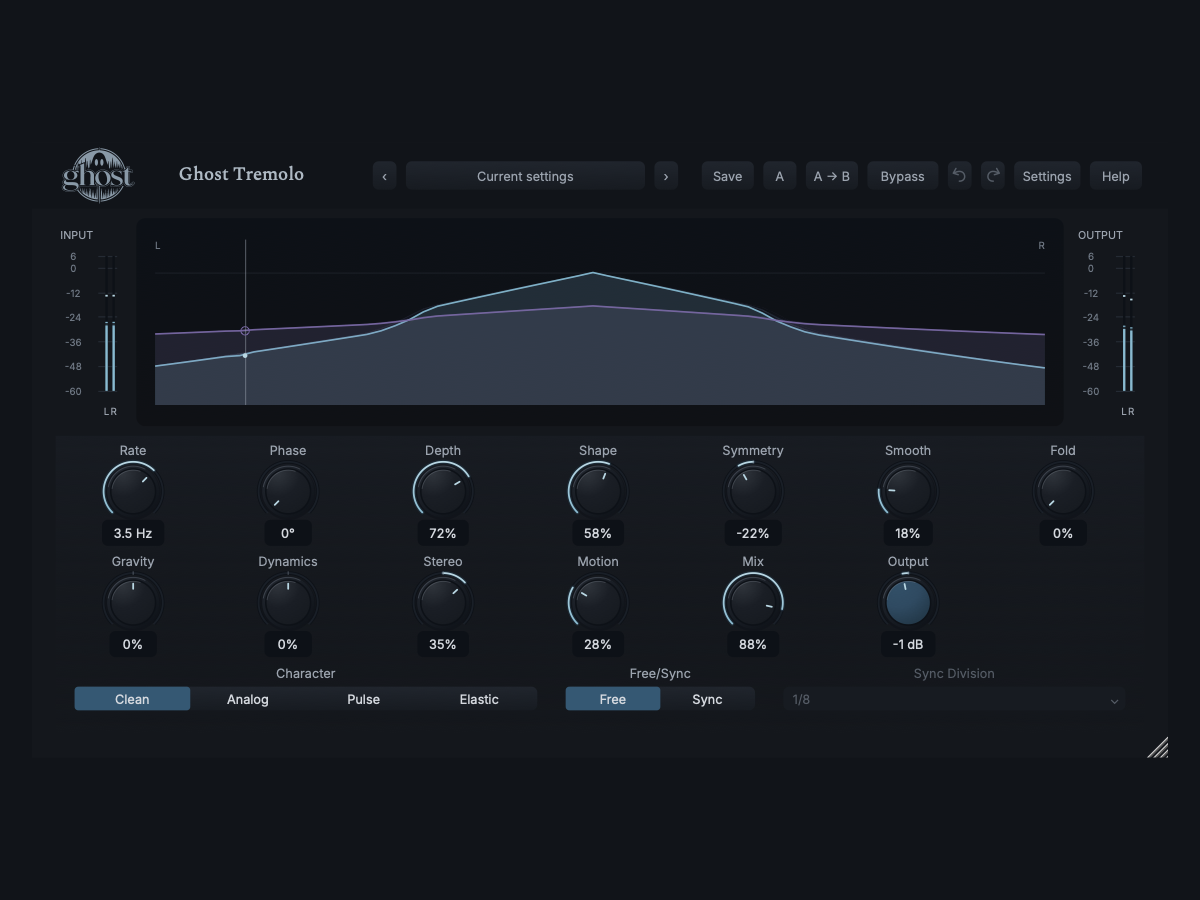The height and width of the screenshot is (900, 1200).
Task: Click the Ghost Tremolo title text
Action: pos(241,174)
